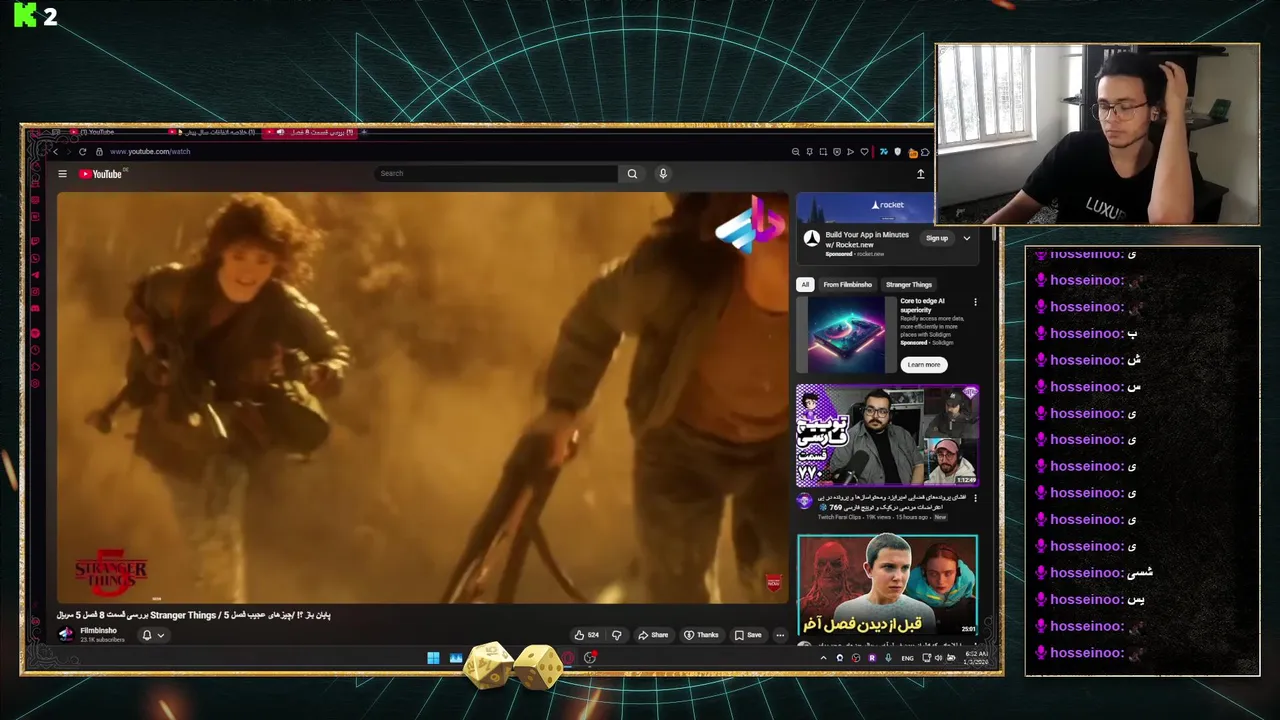
Task: Select the From Filmbinsho filter chip
Action: pyautogui.click(x=848, y=285)
